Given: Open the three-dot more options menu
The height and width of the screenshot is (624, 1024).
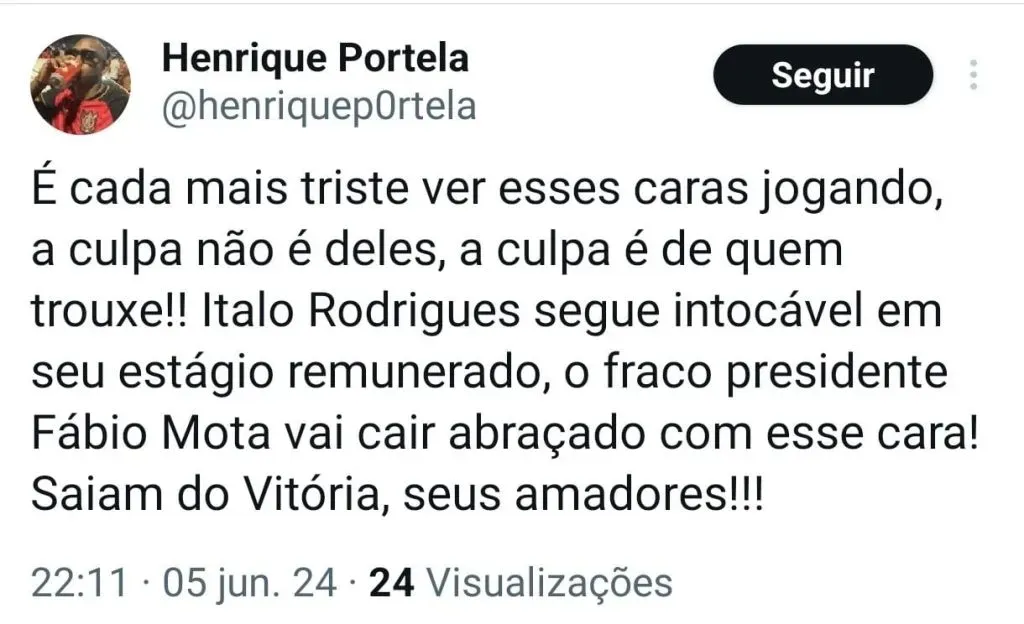Looking at the screenshot, I should pyautogui.click(x=974, y=75).
